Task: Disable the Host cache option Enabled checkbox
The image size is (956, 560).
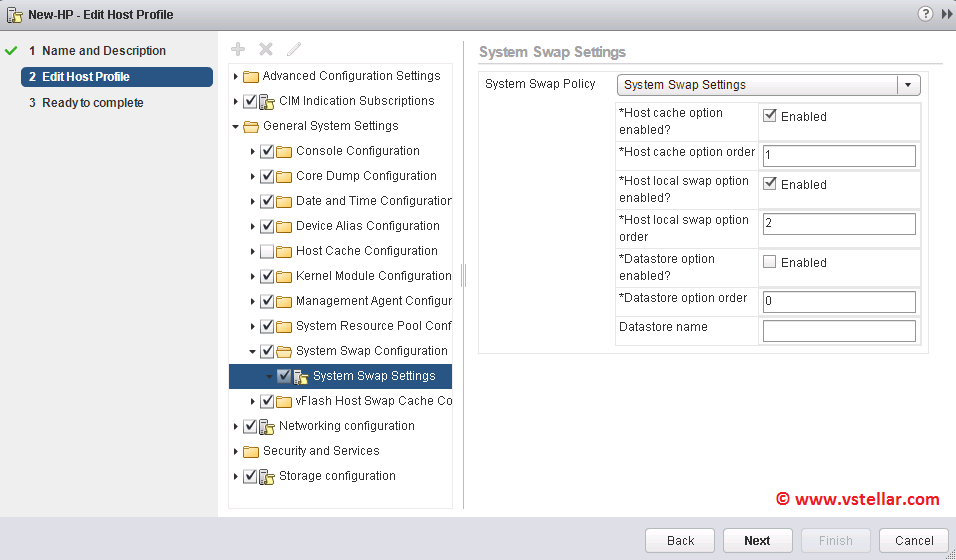Action: coord(770,116)
